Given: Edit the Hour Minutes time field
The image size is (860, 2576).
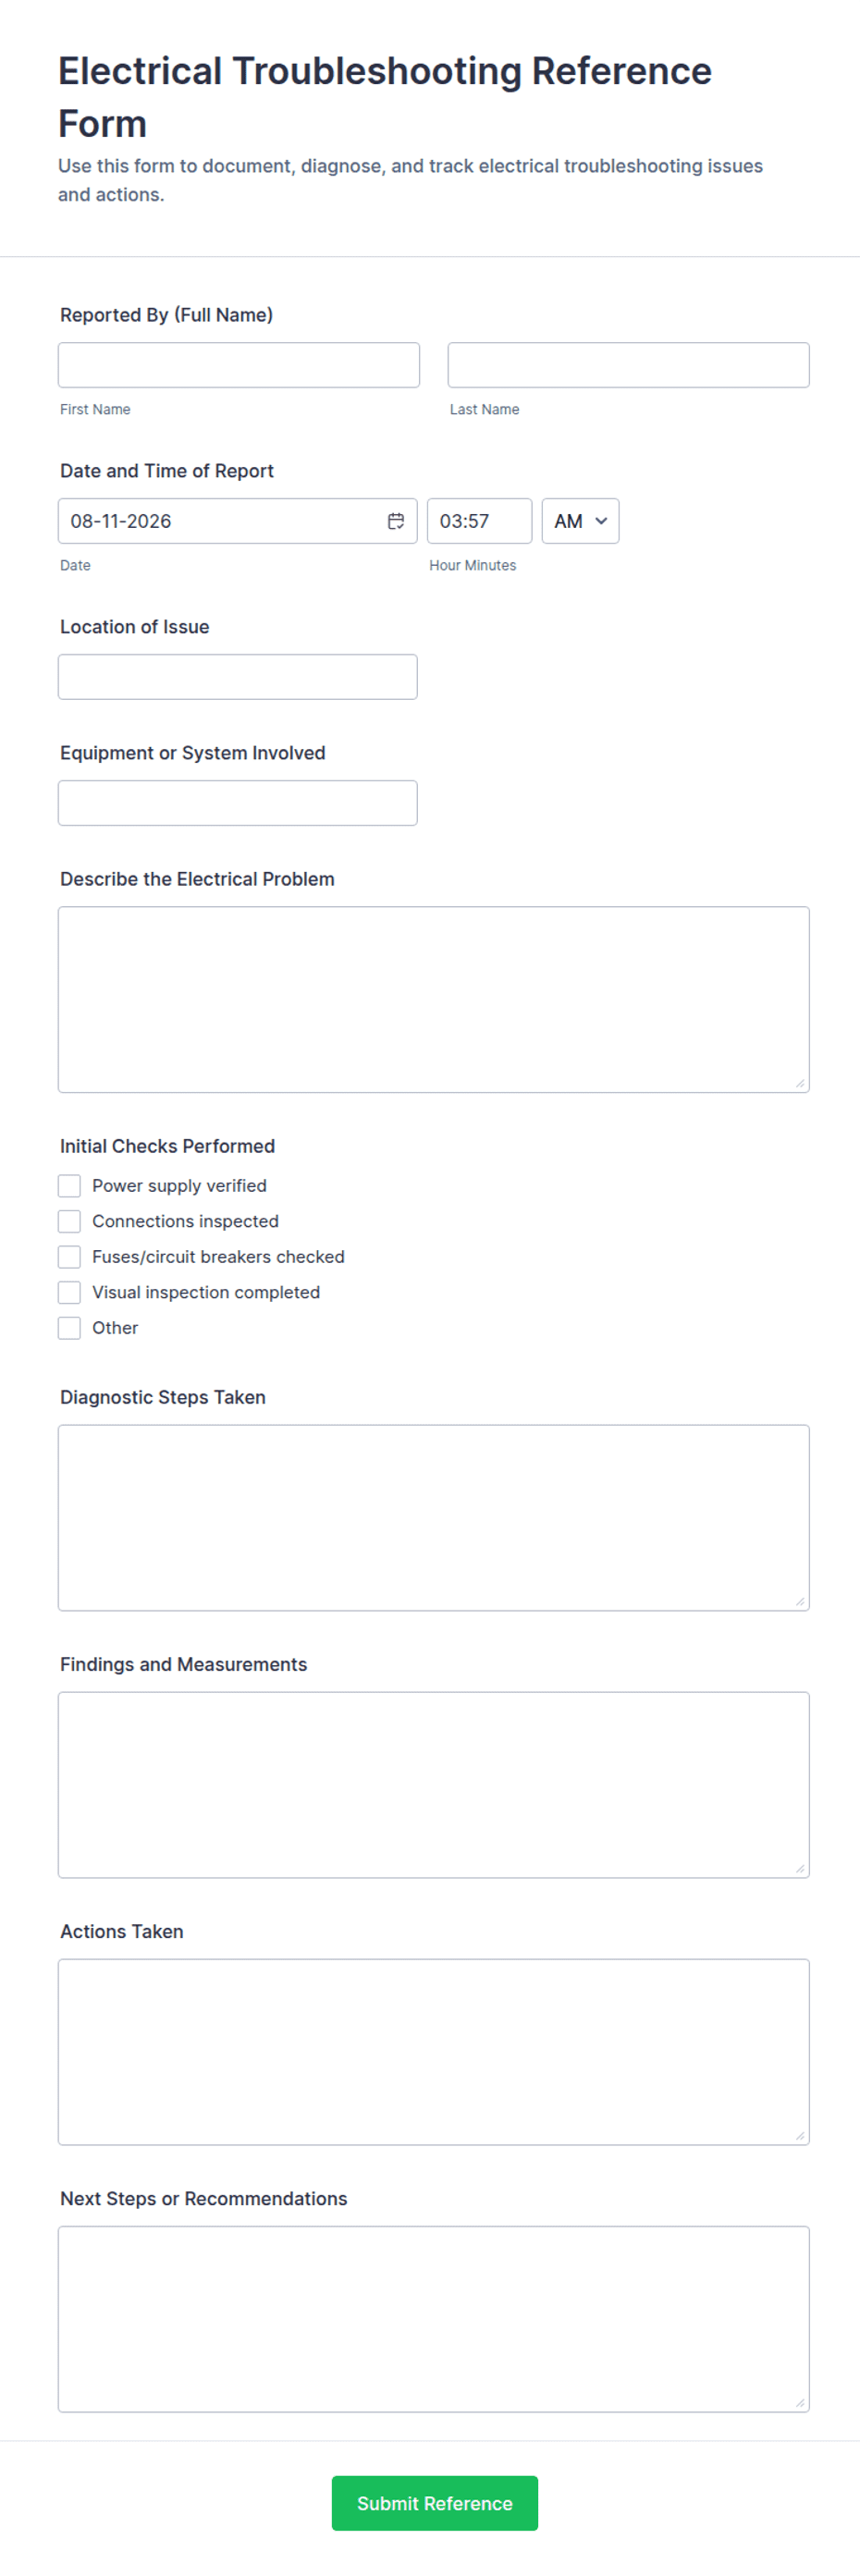Looking at the screenshot, I should coord(479,521).
